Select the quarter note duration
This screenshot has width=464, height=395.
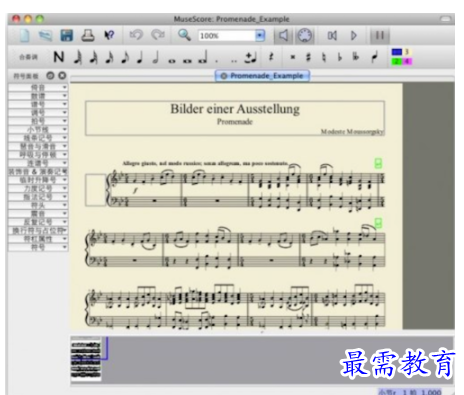tap(140, 57)
